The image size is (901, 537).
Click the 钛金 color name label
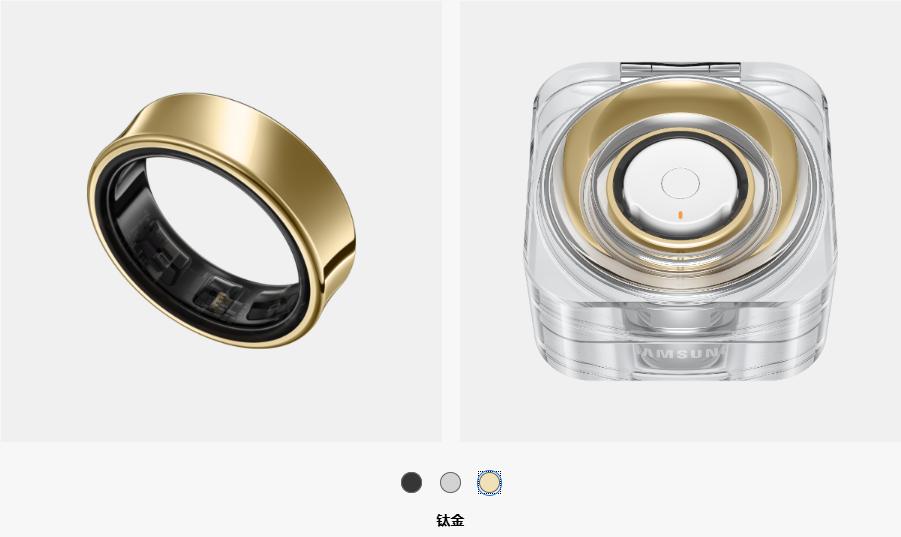(x=450, y=520)
